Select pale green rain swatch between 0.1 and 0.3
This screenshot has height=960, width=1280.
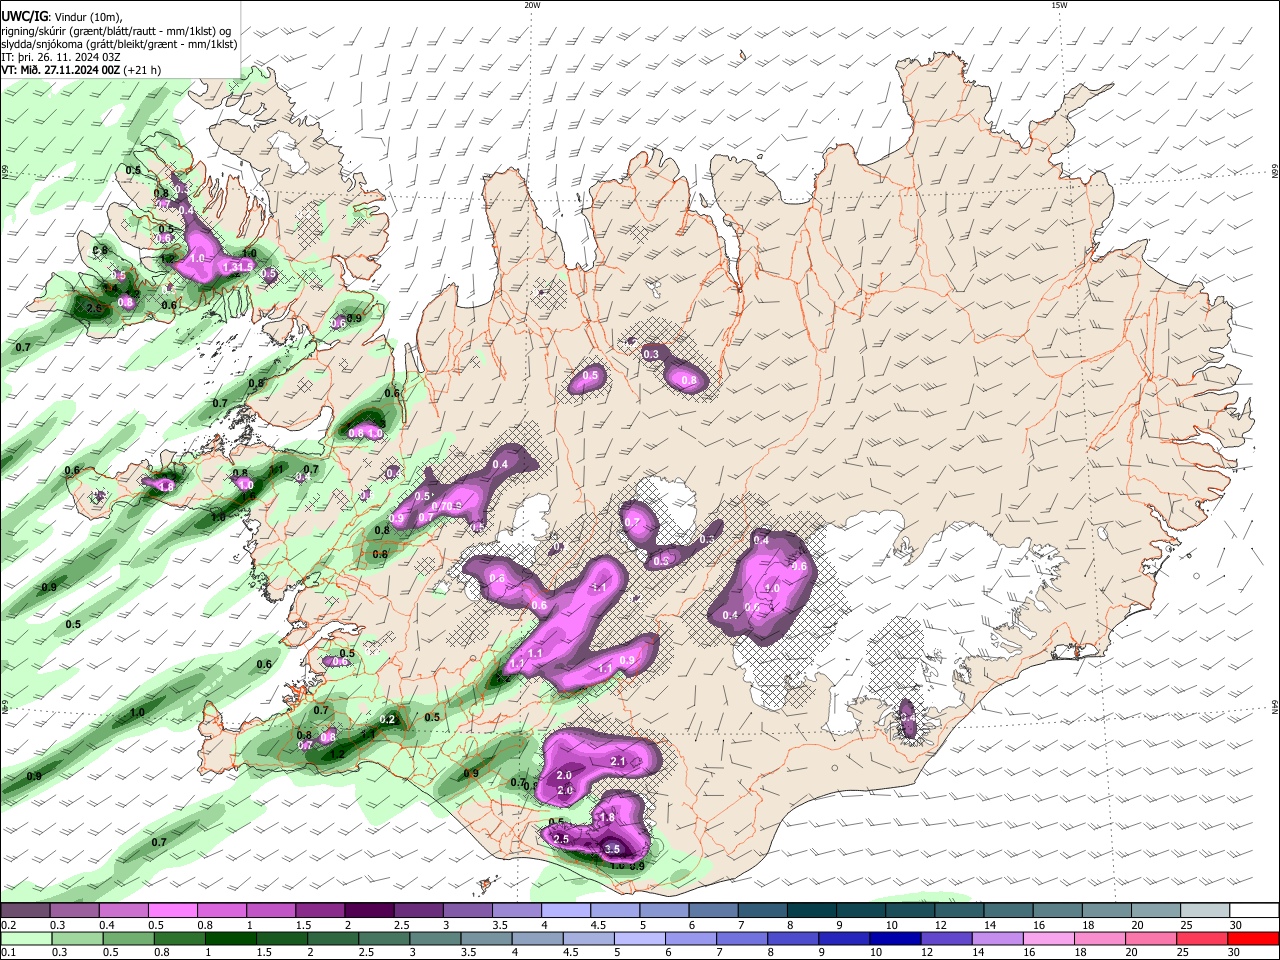point(26,938)
